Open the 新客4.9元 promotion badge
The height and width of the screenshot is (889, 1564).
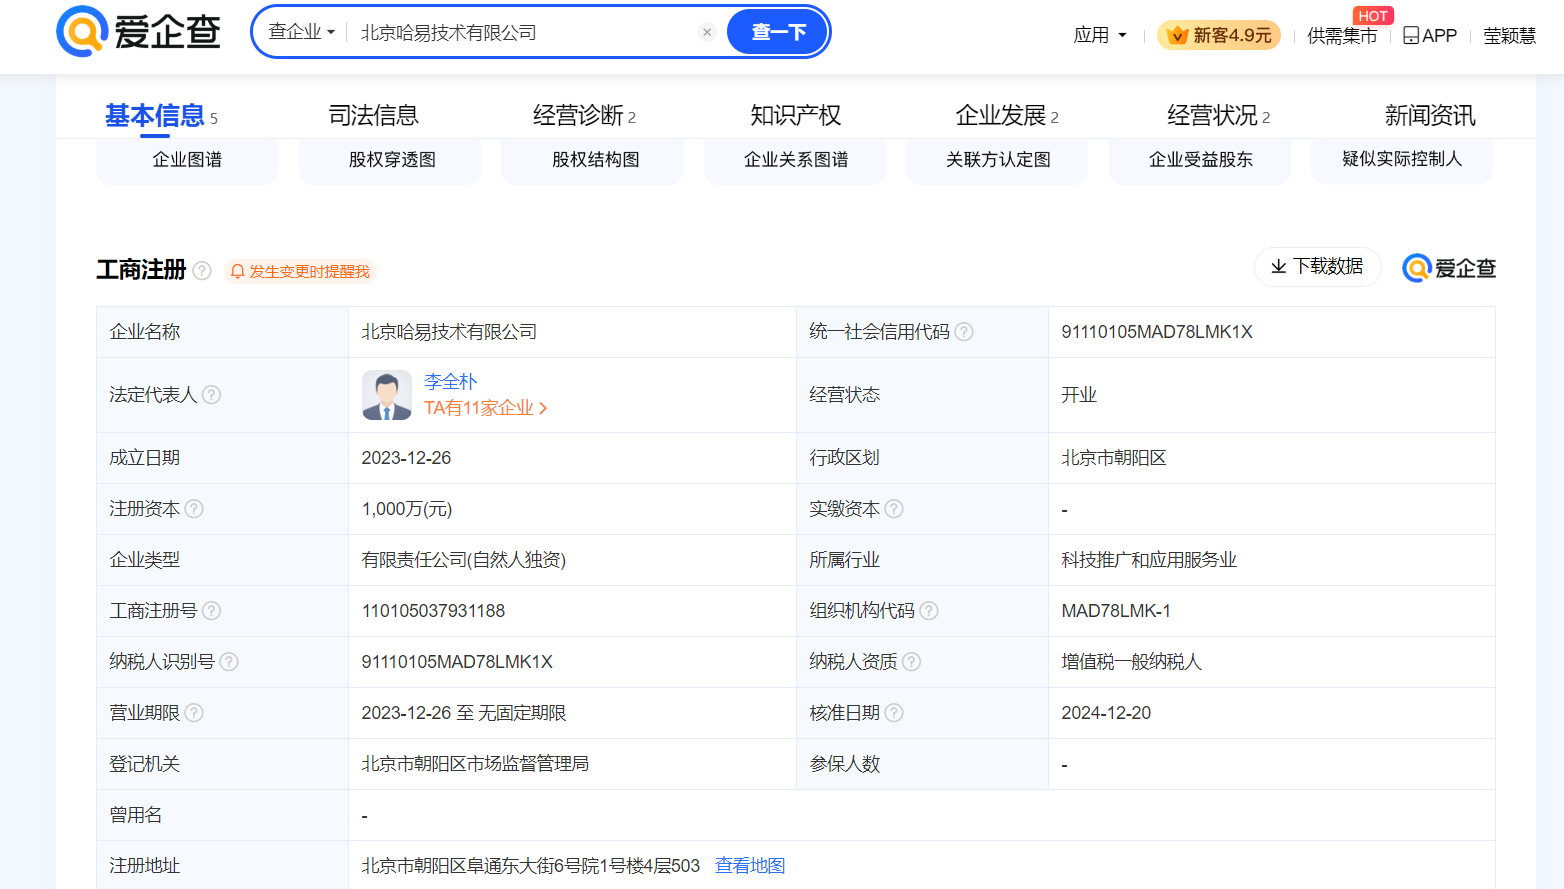coord(1219,35)
